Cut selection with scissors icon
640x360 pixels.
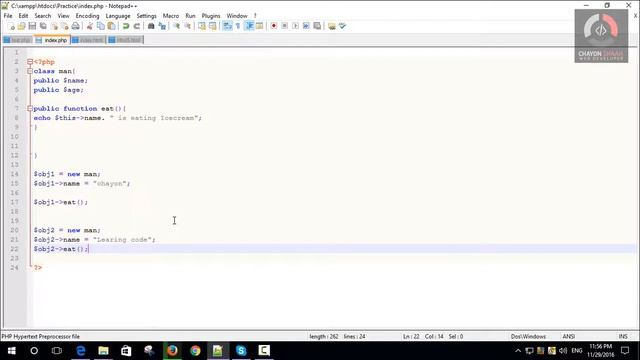click(90, 26)
